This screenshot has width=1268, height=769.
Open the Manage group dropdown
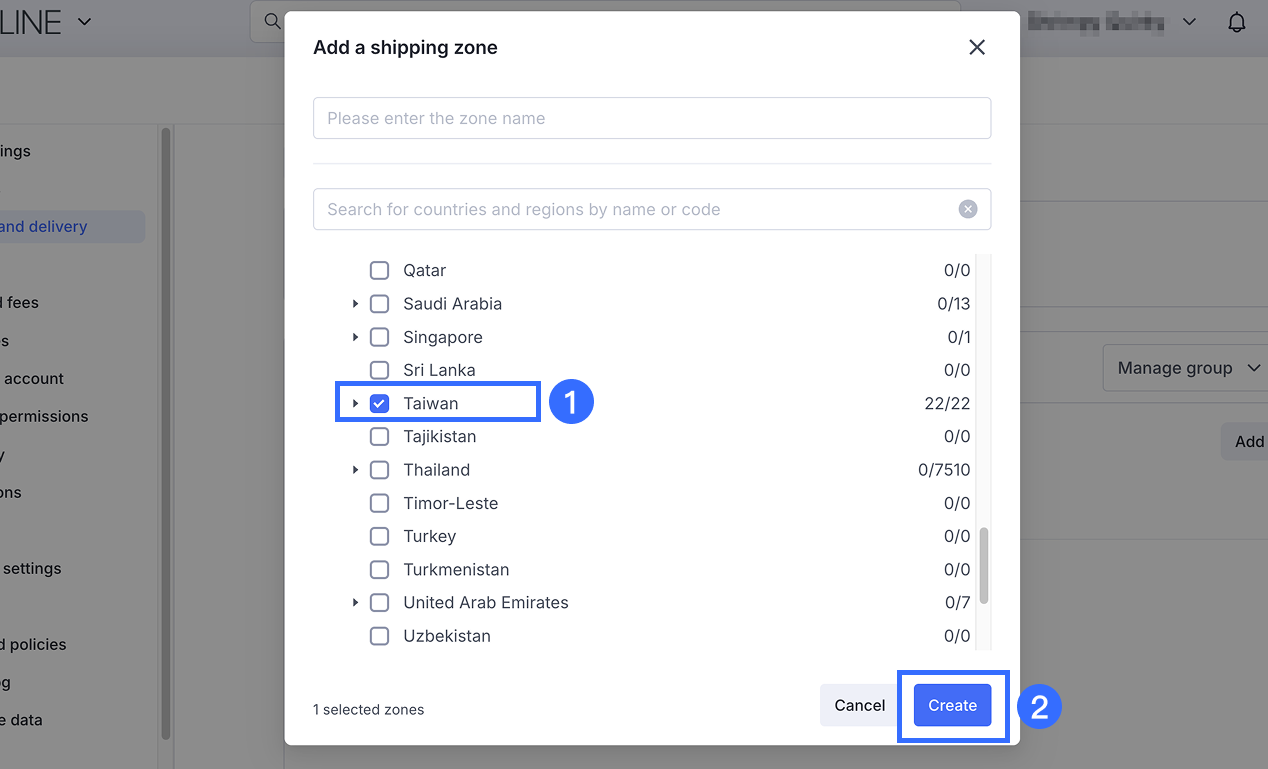pyautogui.click(x=1187, y=368)
